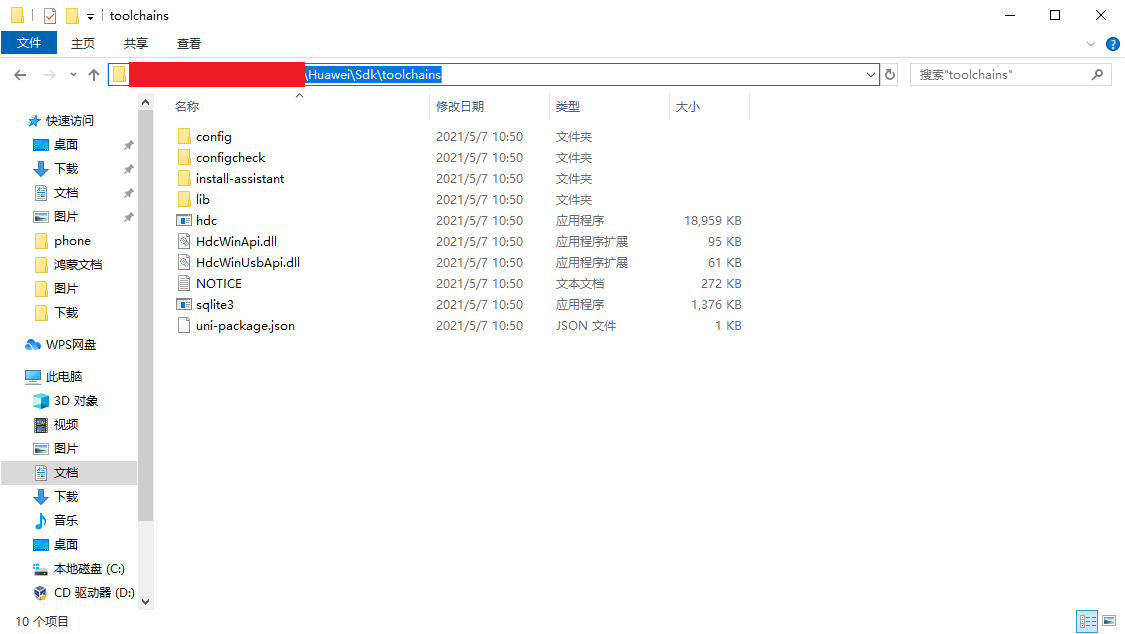Click the Help question mark icon

[1112, 44]
